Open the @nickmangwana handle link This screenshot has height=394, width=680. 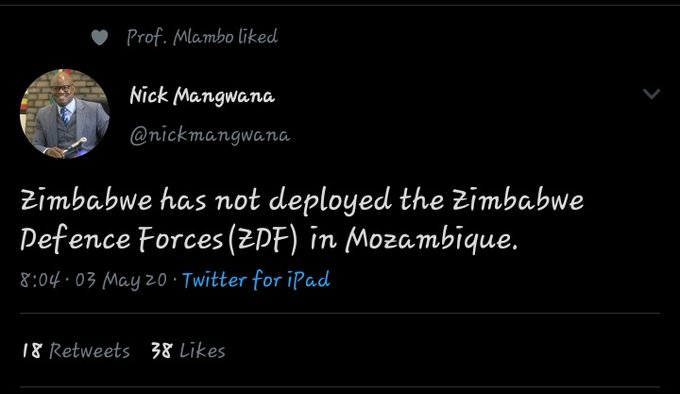point(210,135)
